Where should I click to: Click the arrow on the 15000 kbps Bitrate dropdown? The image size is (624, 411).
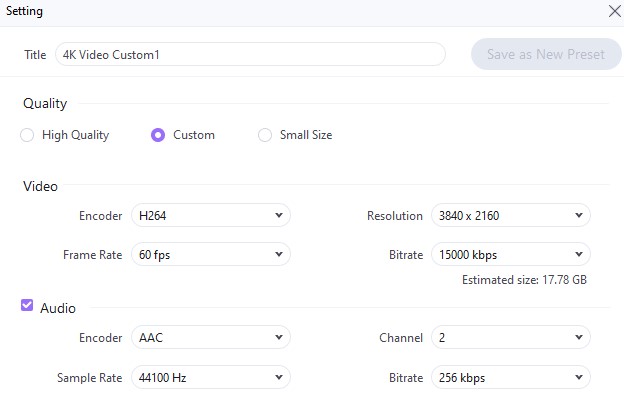pos(578,254)
